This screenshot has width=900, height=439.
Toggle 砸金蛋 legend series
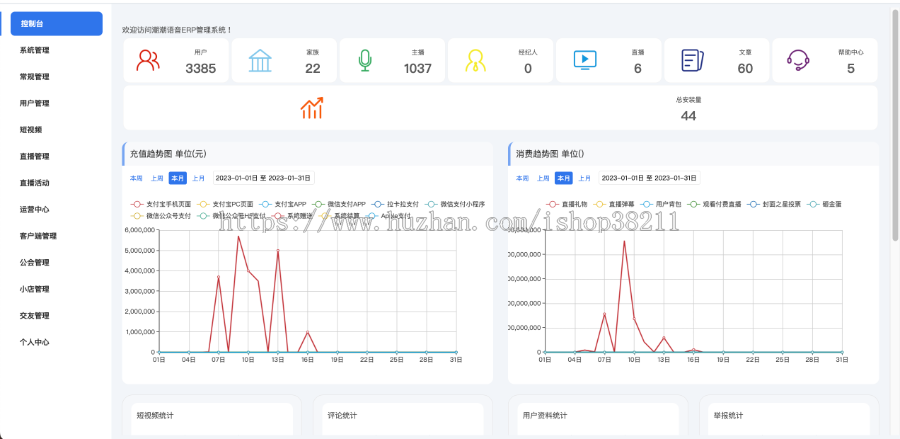(824, 204)
